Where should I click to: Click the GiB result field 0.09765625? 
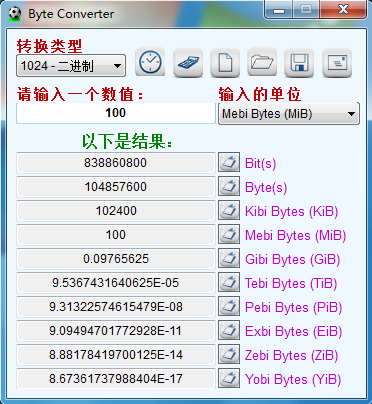[116, 259]
